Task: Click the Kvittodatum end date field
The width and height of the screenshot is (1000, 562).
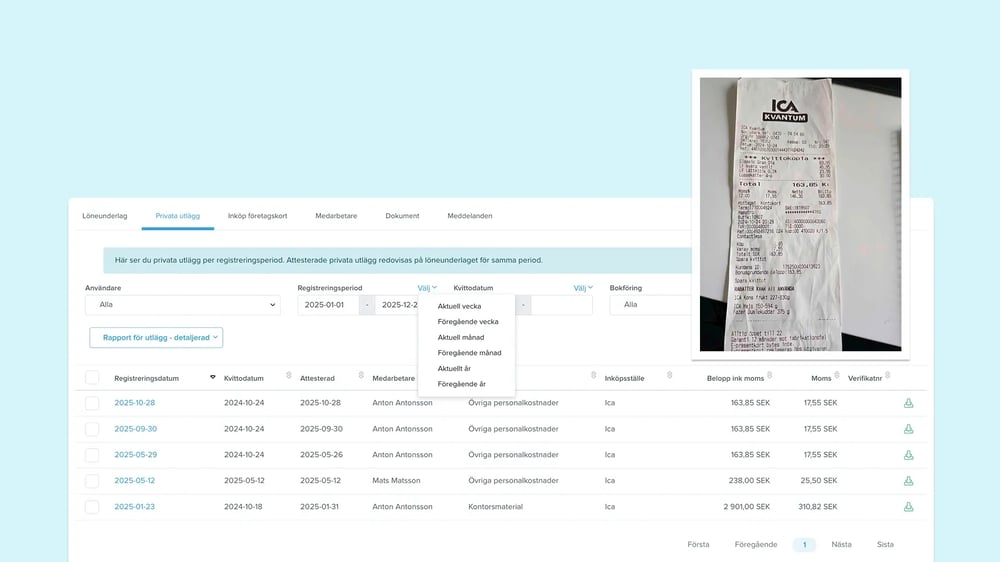Action: (x=561, y=305)
